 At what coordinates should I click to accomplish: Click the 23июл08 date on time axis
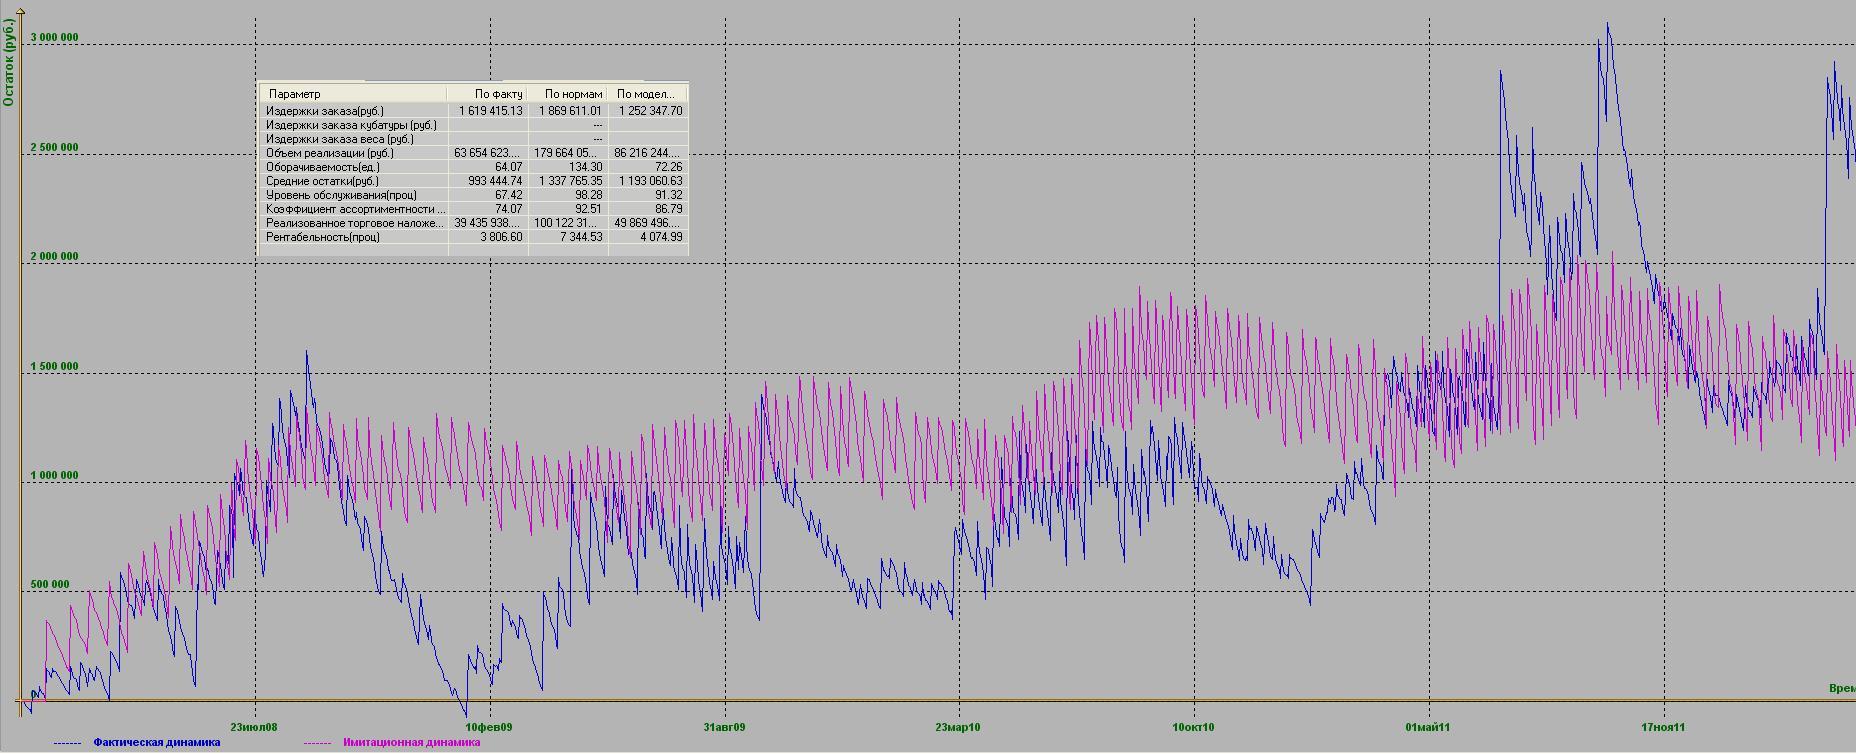[254, 728]
